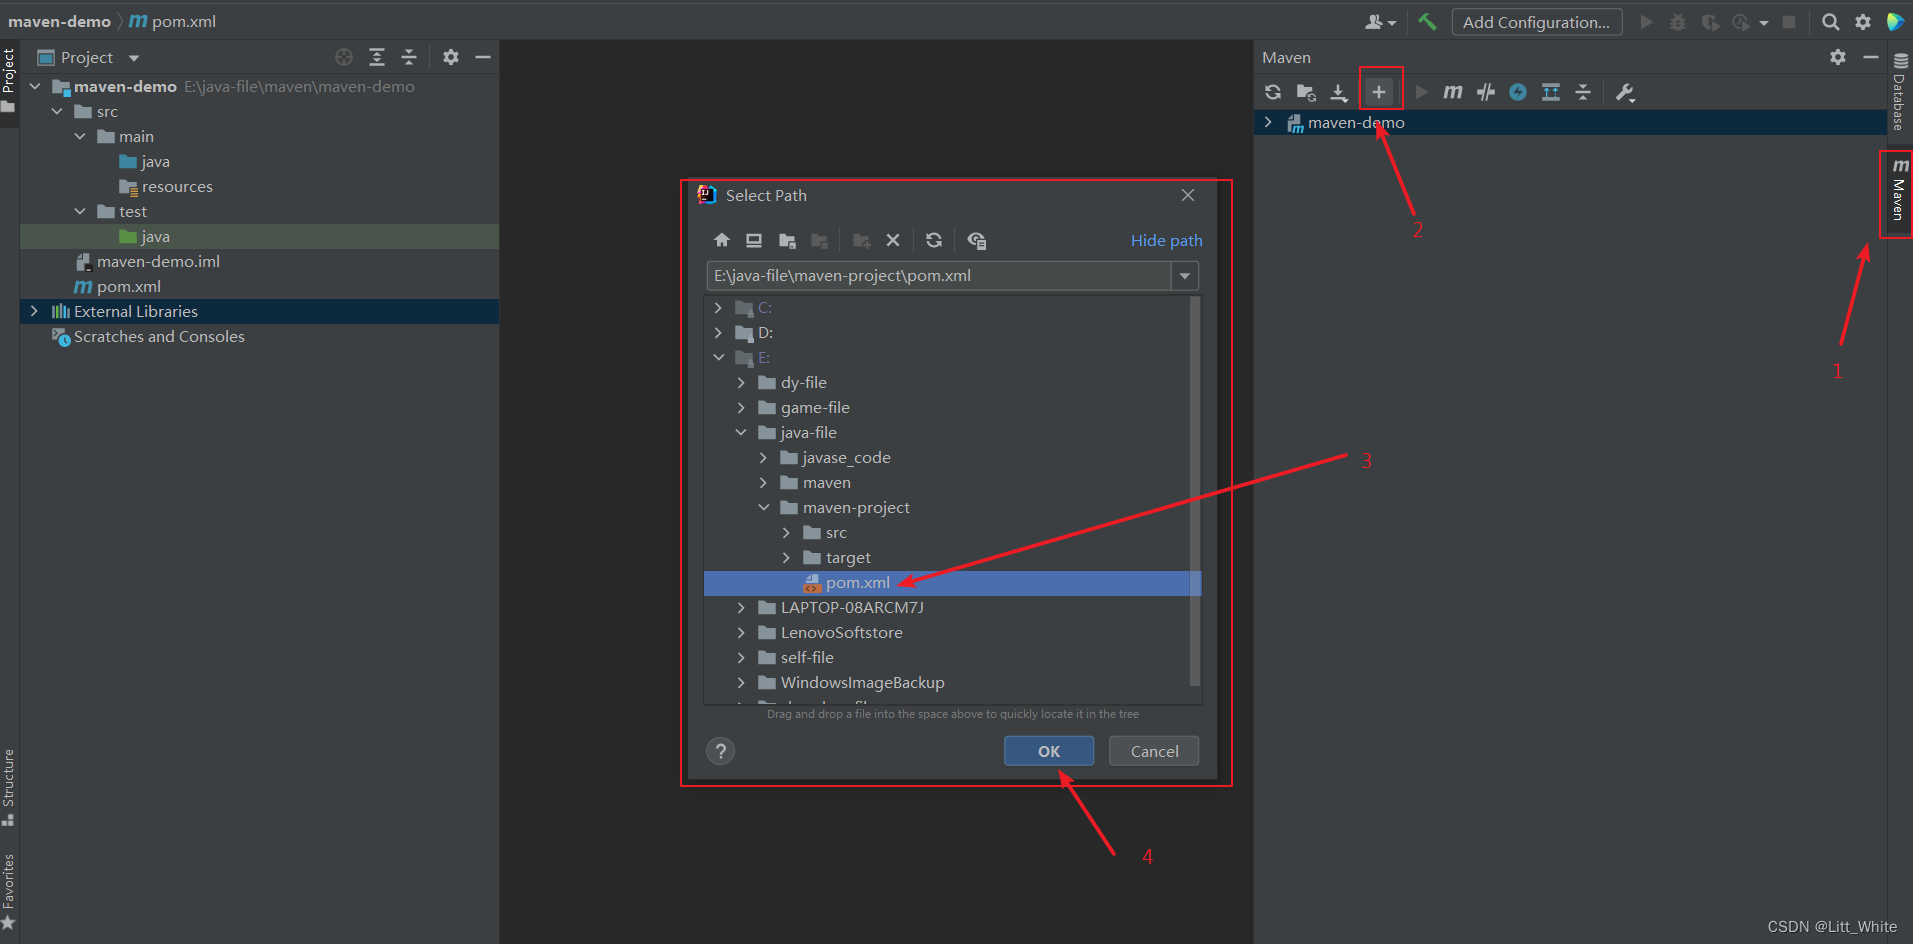Expand the target folder in dialog
The image size is (1913, 944).
pos(786,557)
